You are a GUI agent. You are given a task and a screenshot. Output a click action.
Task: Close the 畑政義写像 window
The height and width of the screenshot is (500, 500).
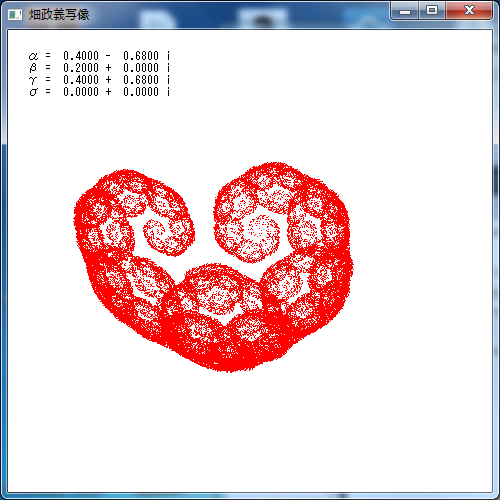469,10
